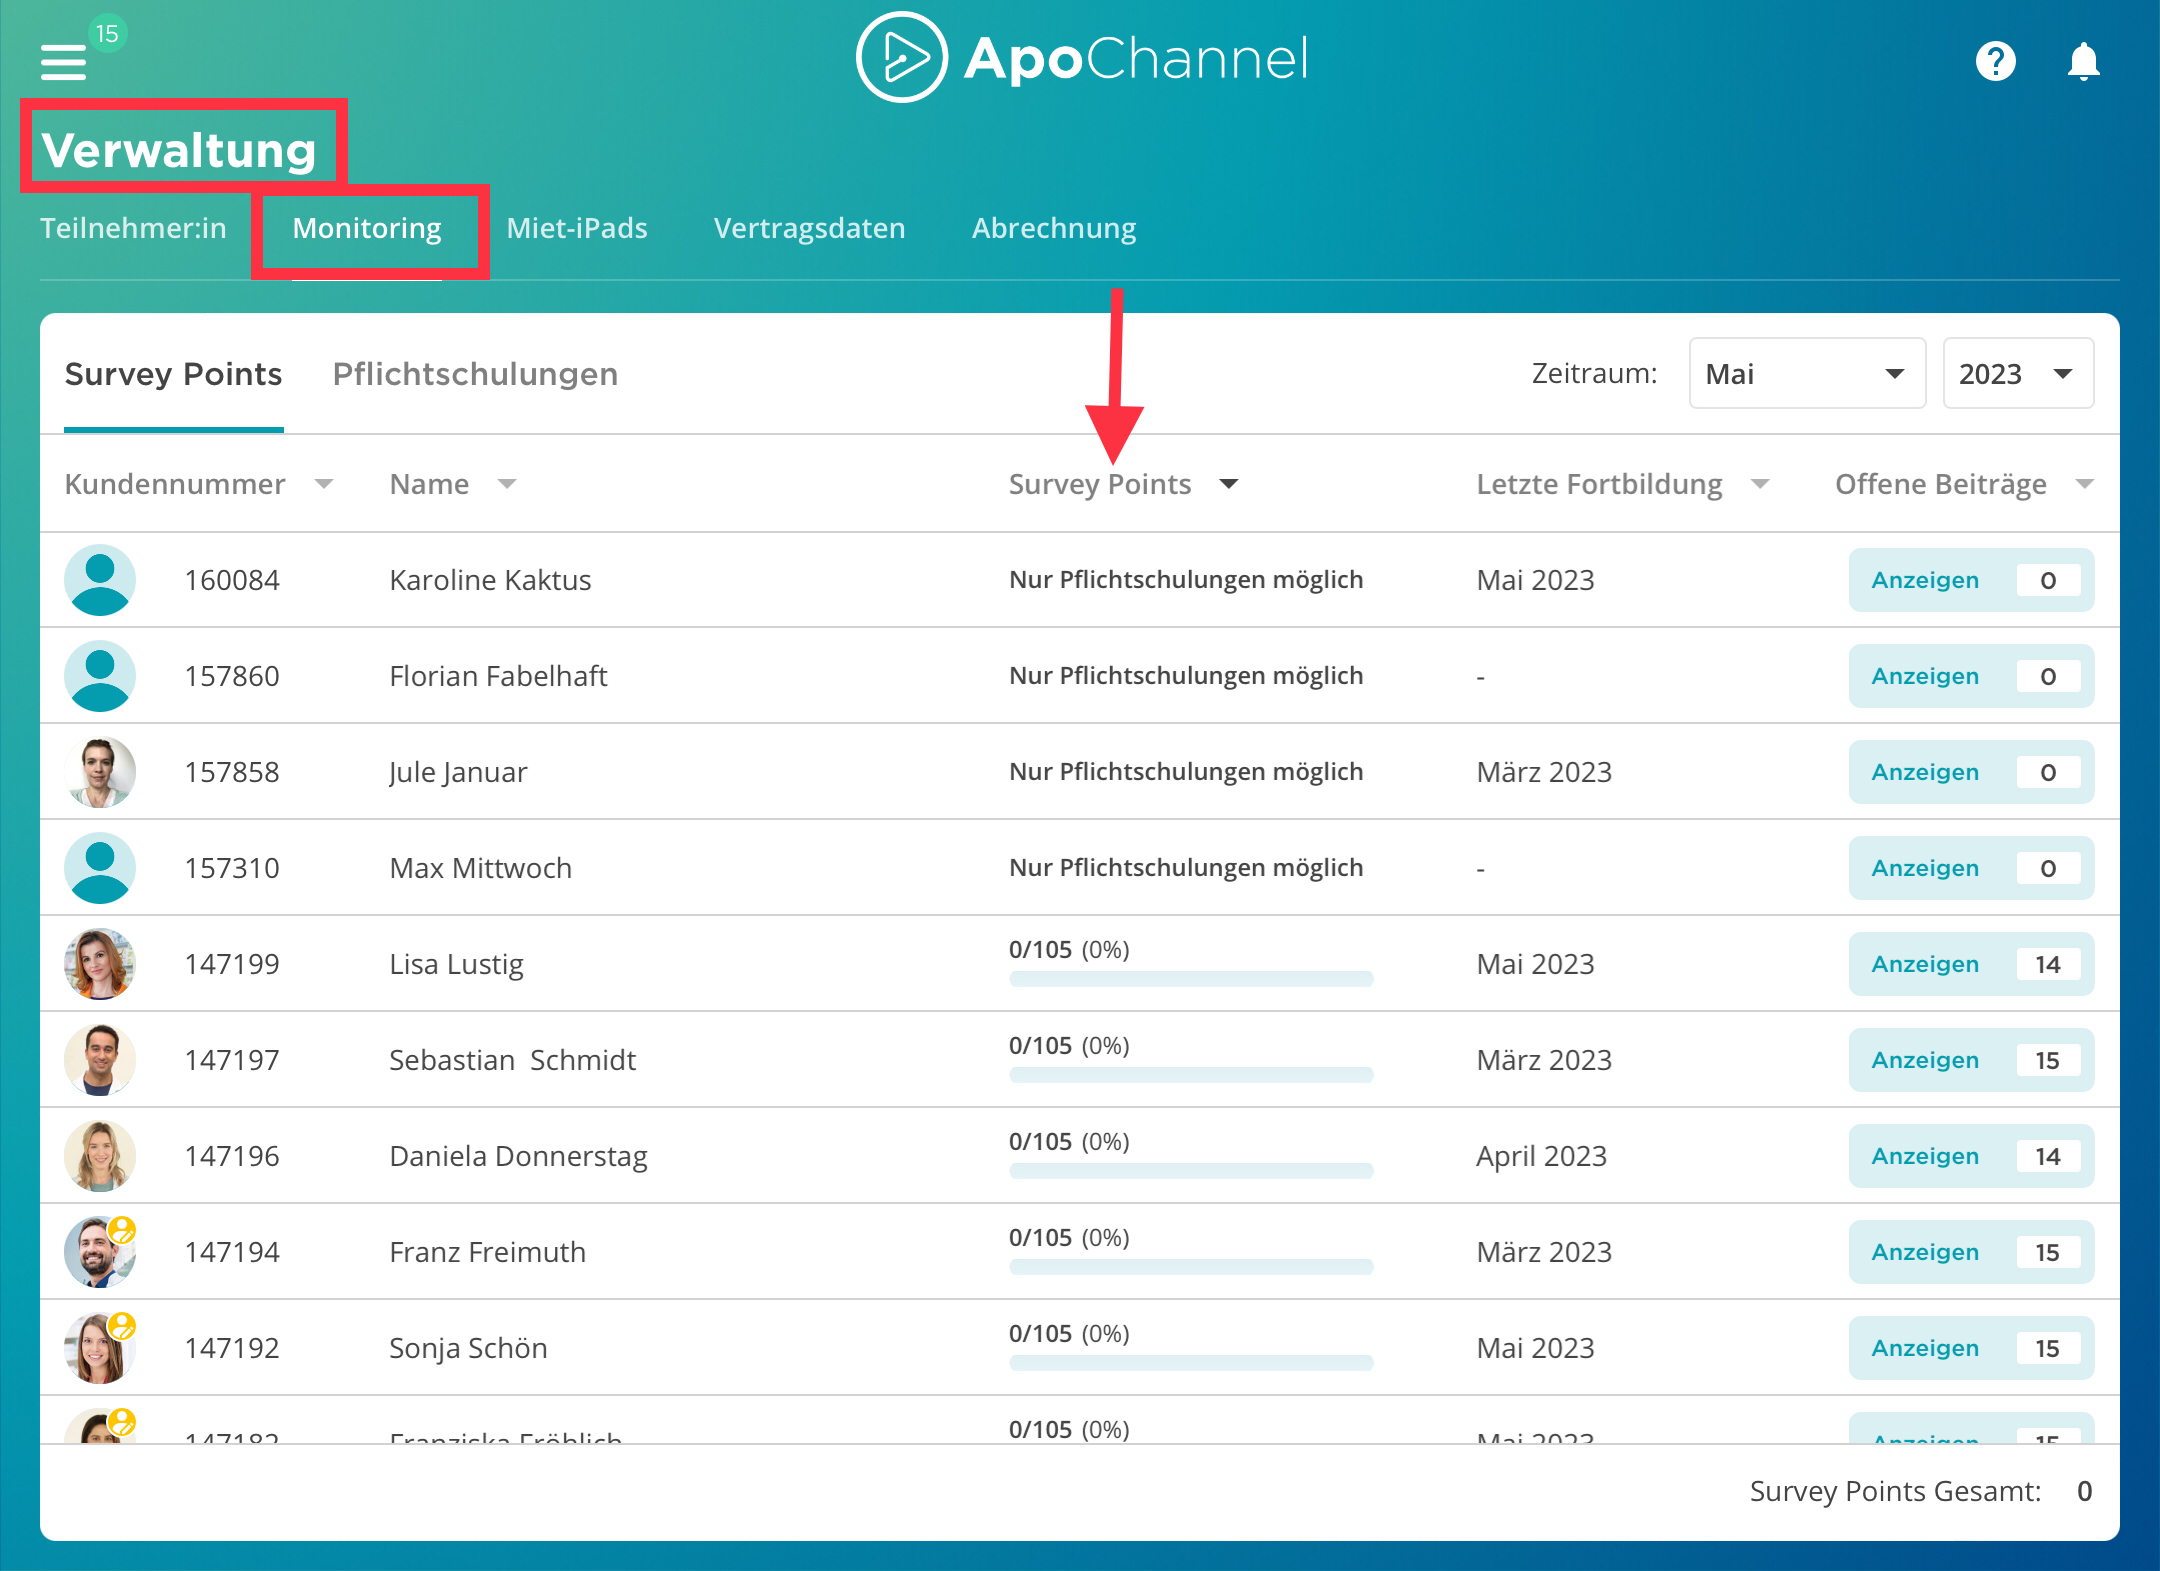Click April 2023 in Letzte Fortbildung
Image resolution: width=2160 pixels, height=1571 pixels.
pos(1541,1156)
